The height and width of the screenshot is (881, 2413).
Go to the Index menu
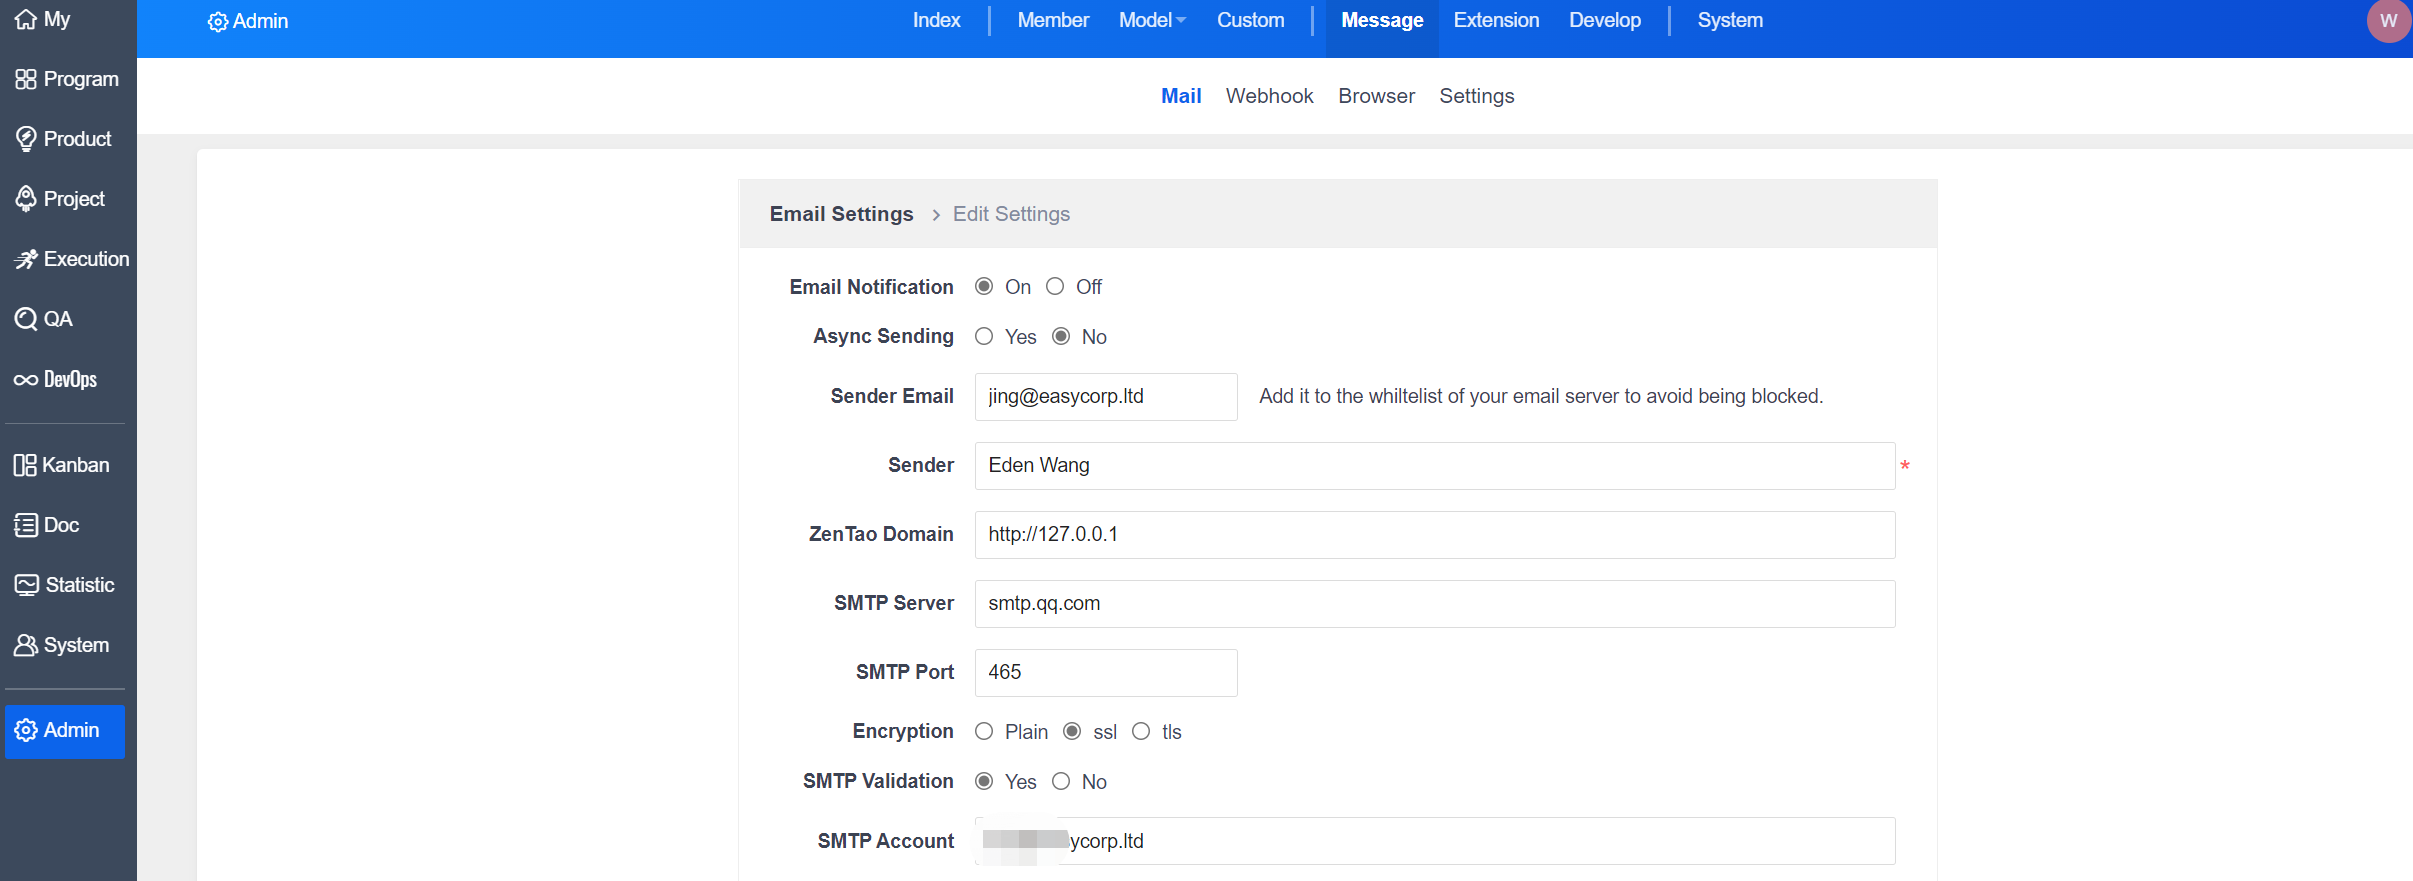936,20
